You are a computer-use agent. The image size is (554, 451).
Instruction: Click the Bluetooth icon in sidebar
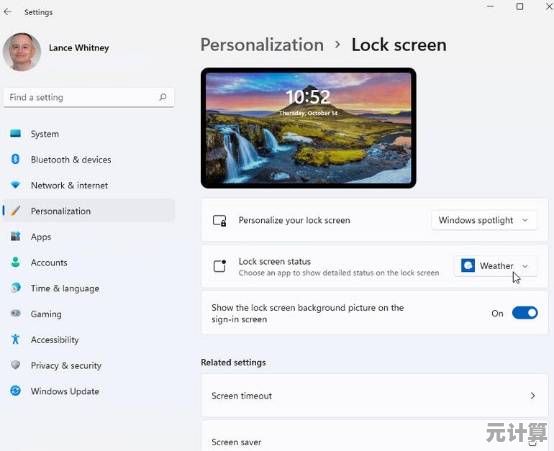[x=15, y=159]
